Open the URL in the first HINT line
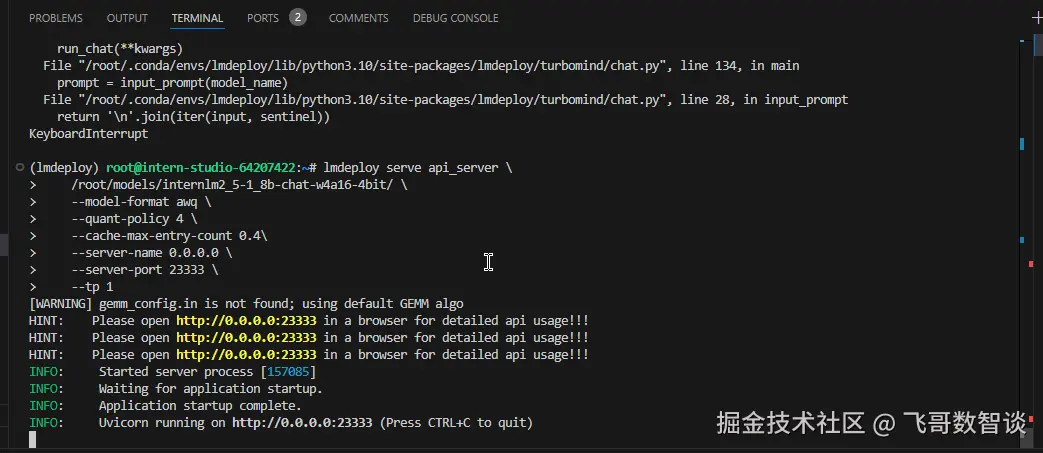Viewport: 1043px width, 453px height. pyautogui.click(x=246, y=321)
